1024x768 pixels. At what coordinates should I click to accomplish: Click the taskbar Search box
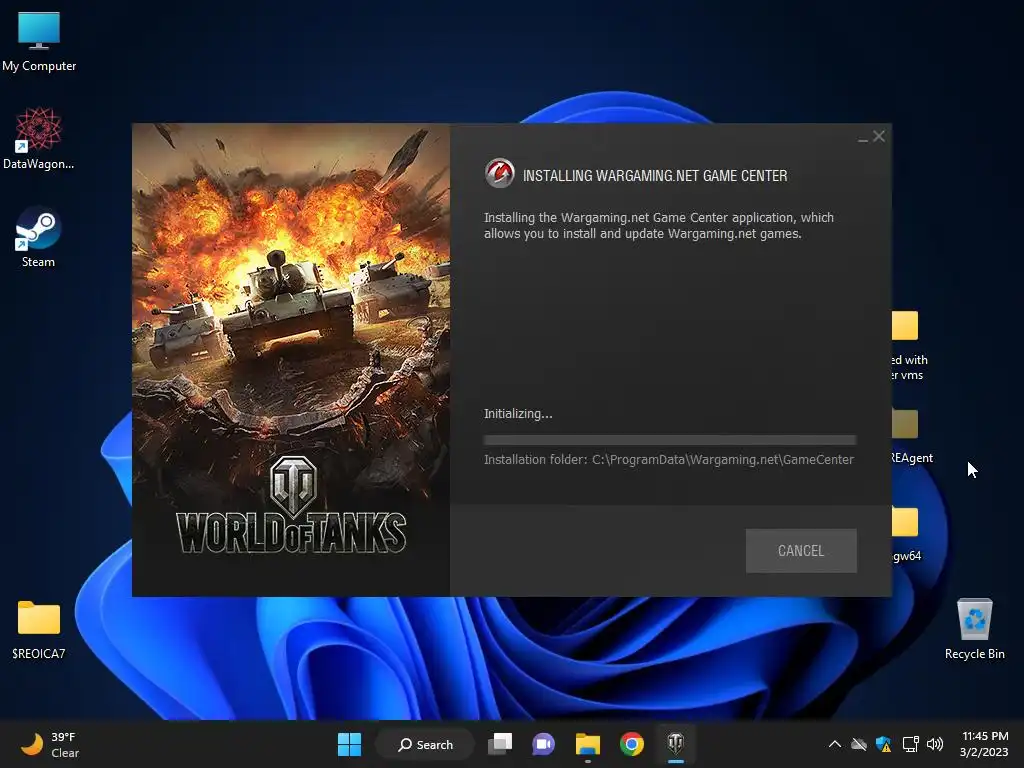425,744
